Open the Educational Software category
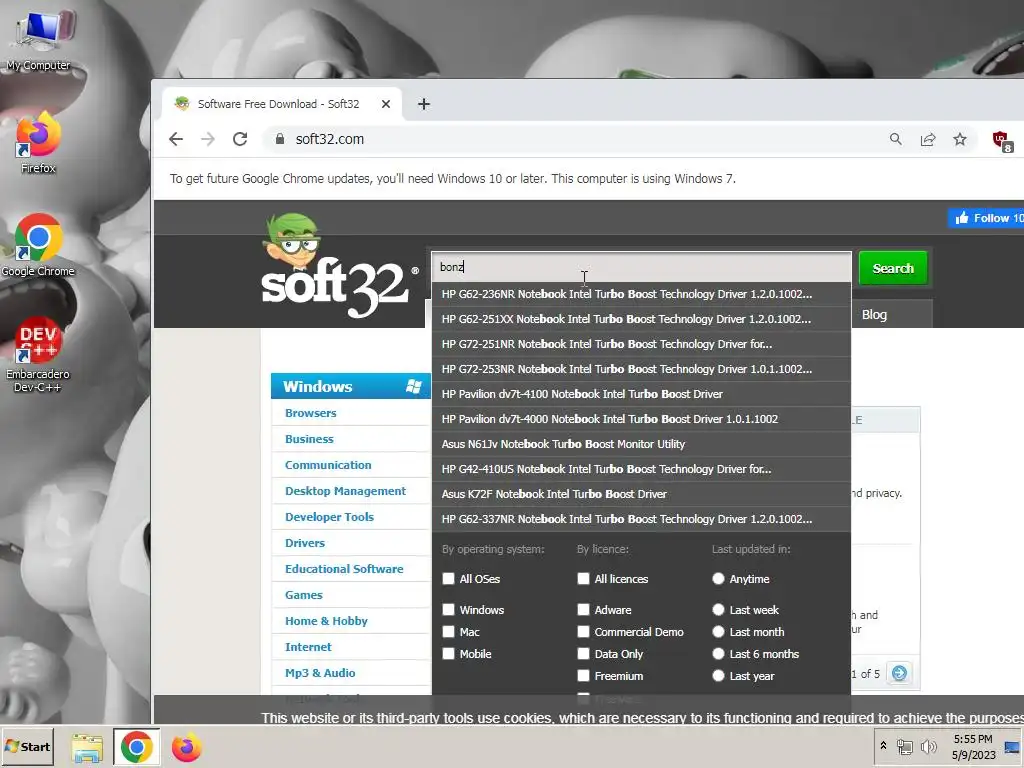This screenshot has width=1024, height=768. pos(344,569)
